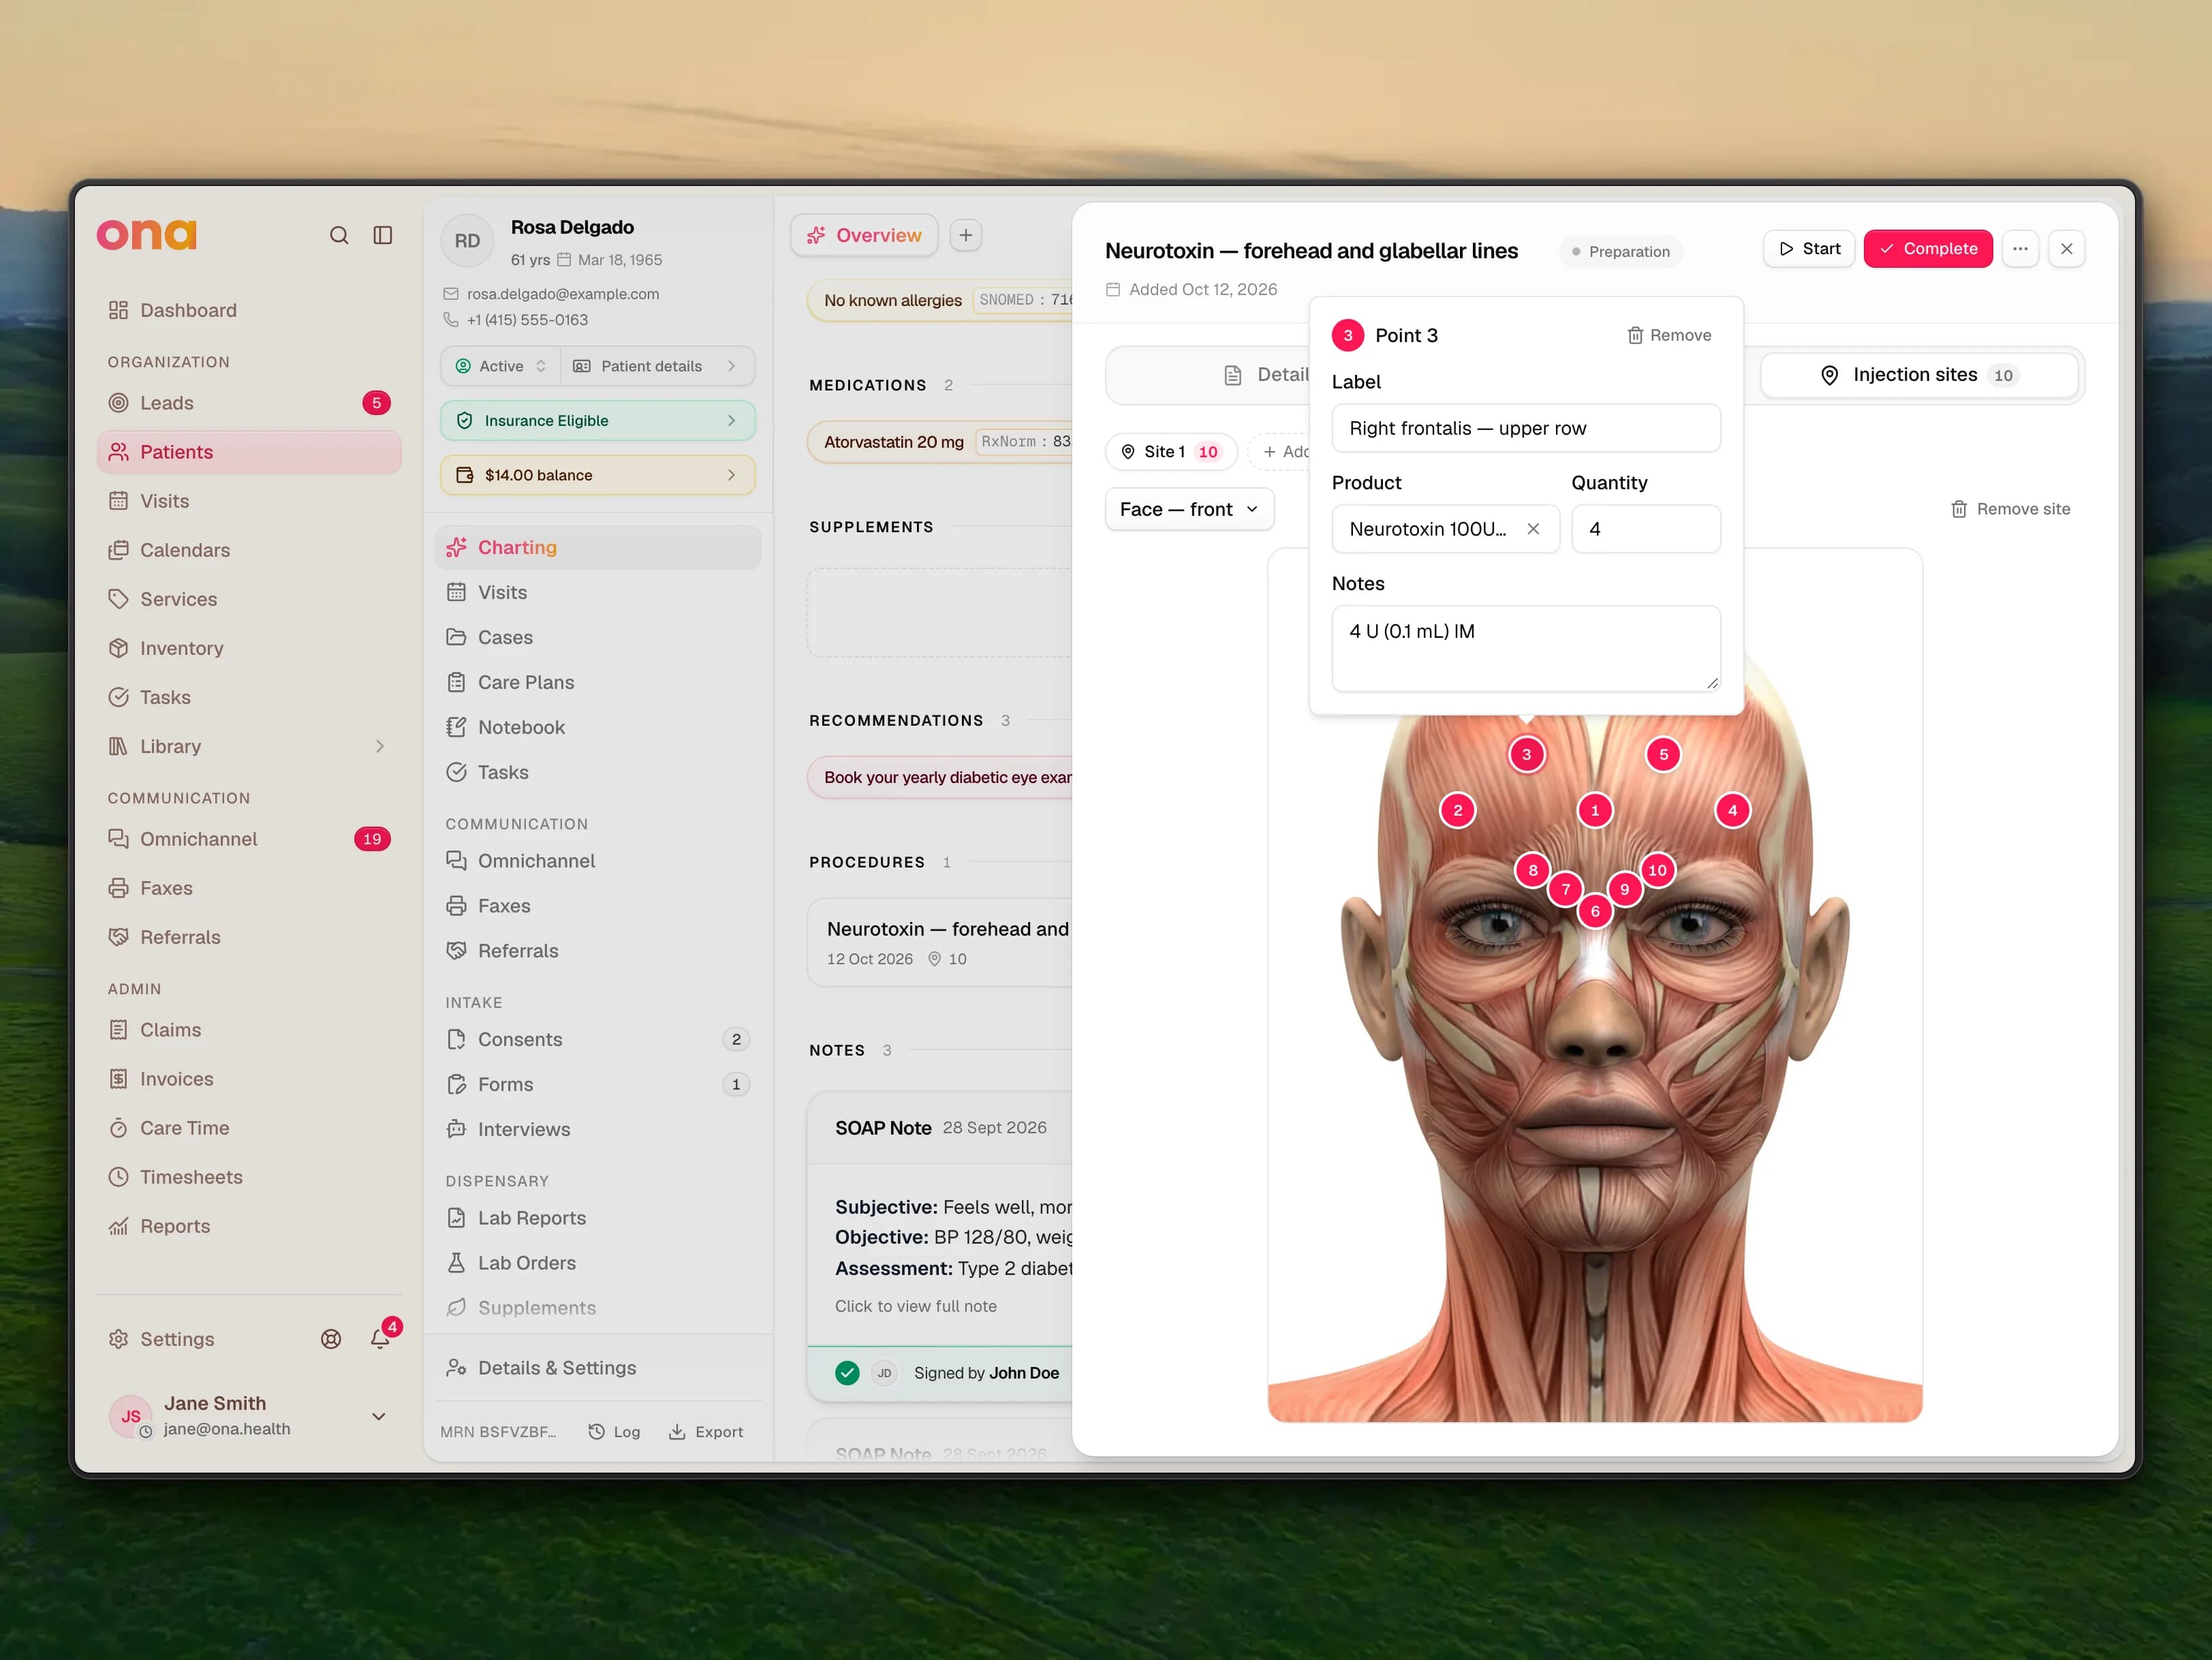Expand the $14.00 balance card
Viewport: 2212px width, 1660px height.
pyautogui.click(x=598, y=475)
